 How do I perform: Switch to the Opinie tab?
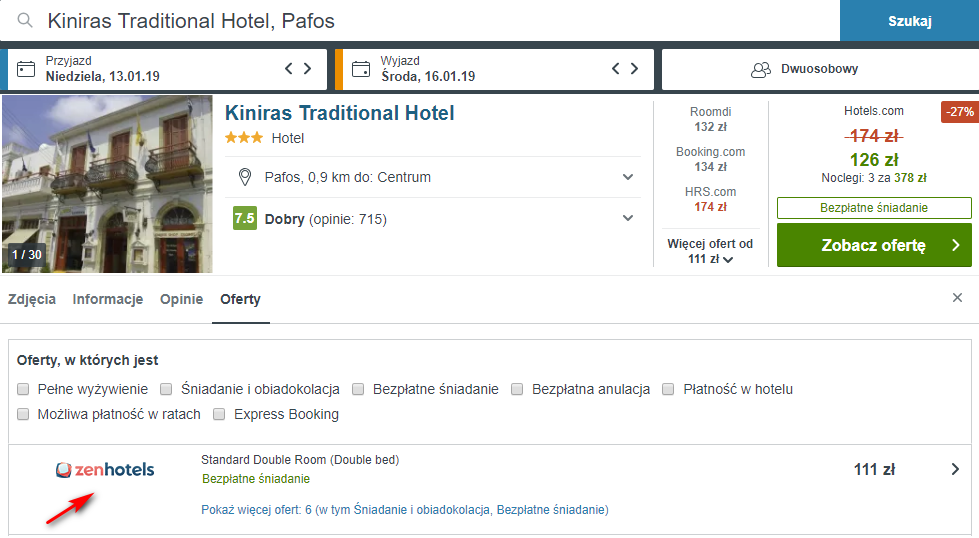click(182, 300)
